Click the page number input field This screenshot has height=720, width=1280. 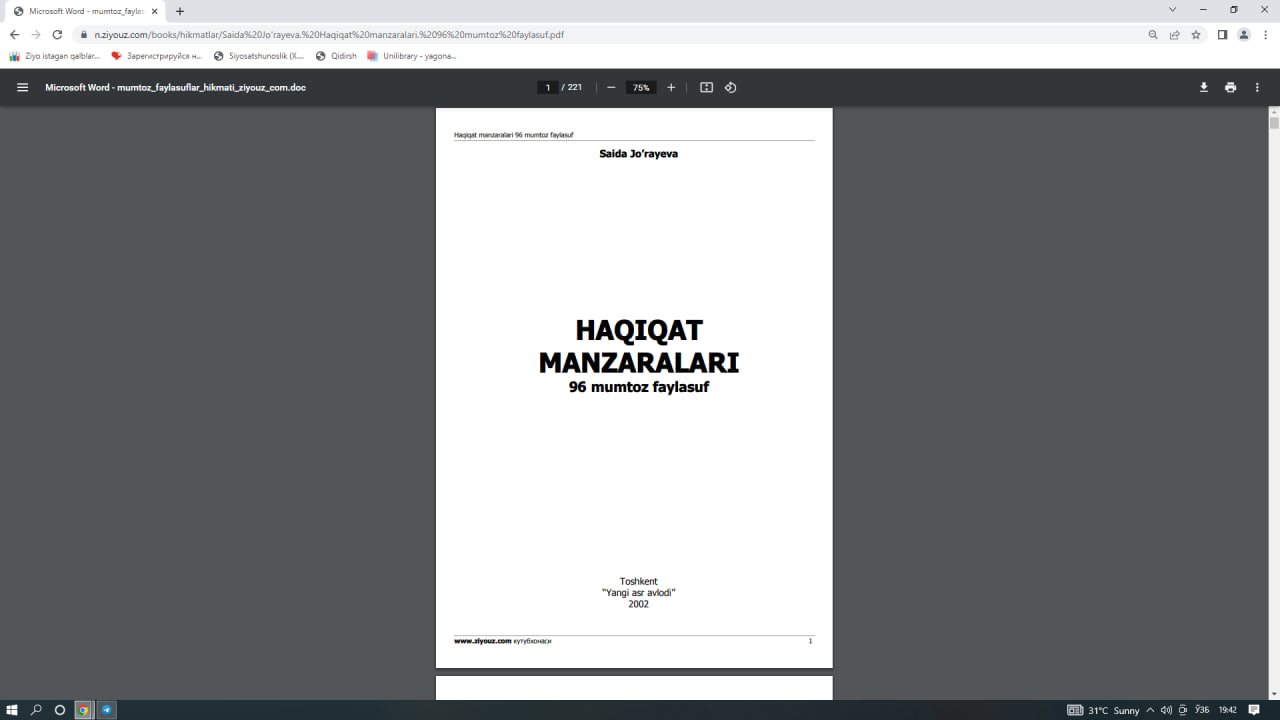(547, 88)
